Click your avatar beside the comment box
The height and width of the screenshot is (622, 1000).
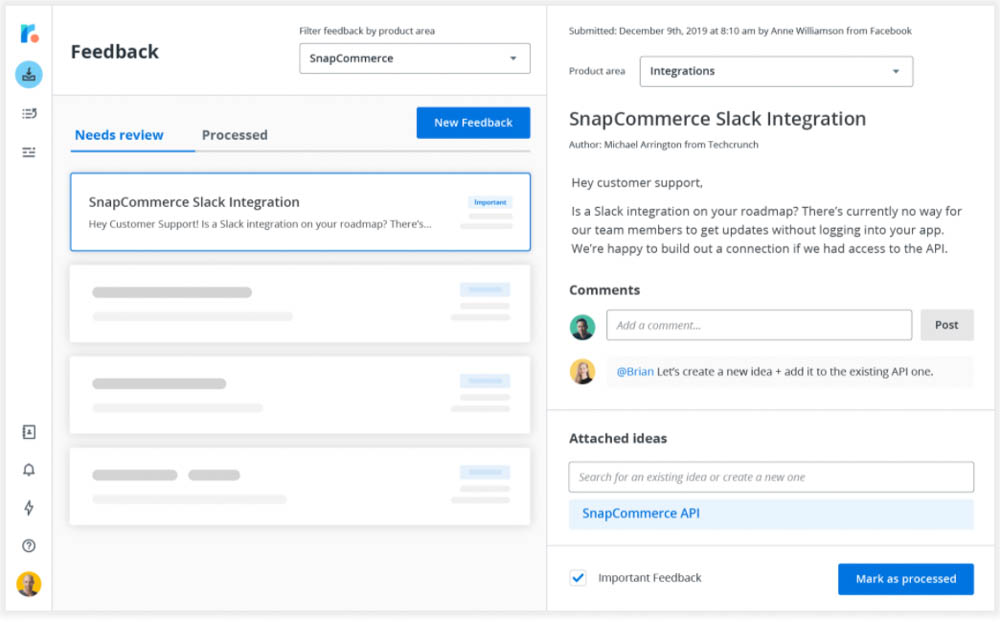point(582,327)
